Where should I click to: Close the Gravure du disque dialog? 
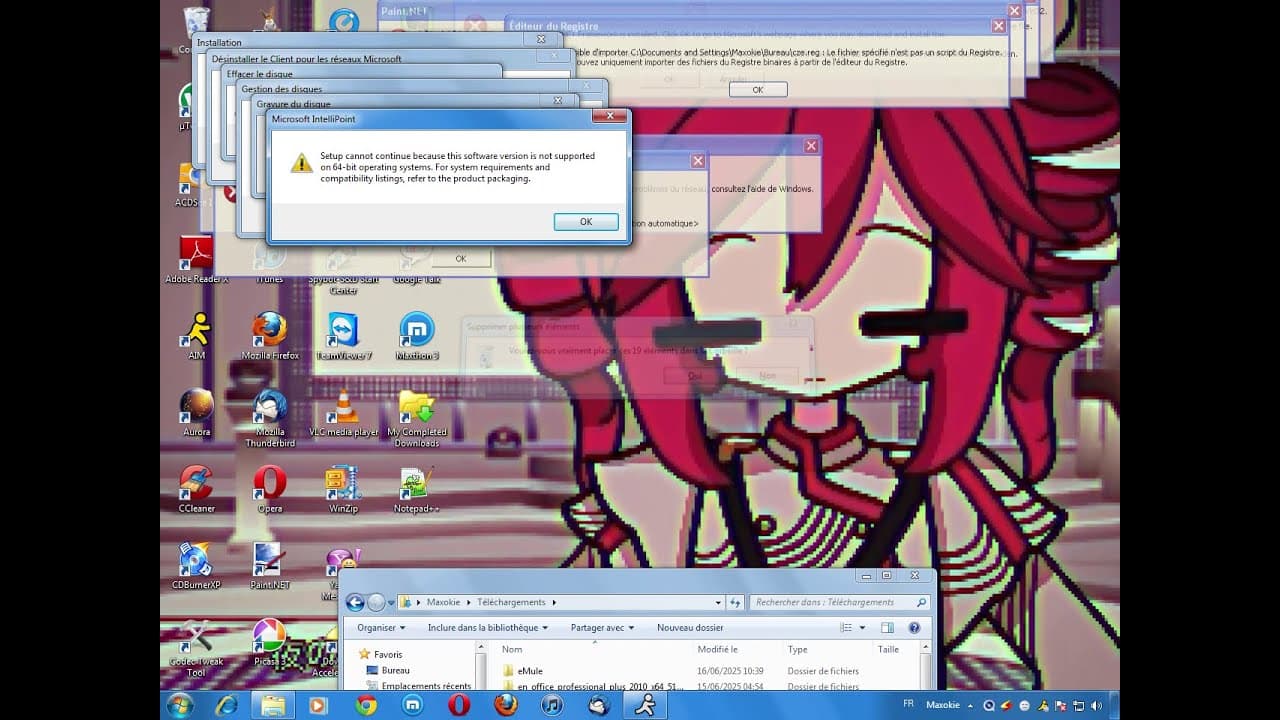point(558,100)
